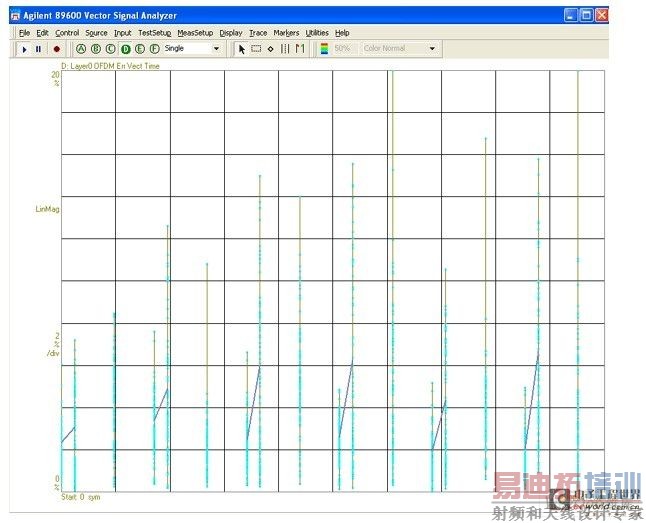Activate trace A
The height and width of the screenshot is (523, 646).
(x=81, y=49)
